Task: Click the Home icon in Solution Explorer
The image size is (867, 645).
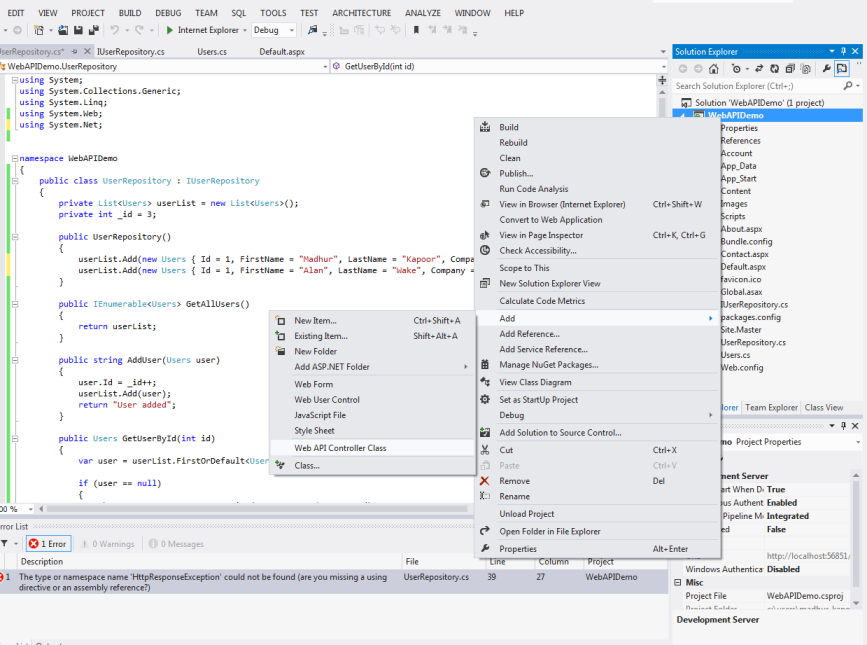Action: tap(714, 68)
